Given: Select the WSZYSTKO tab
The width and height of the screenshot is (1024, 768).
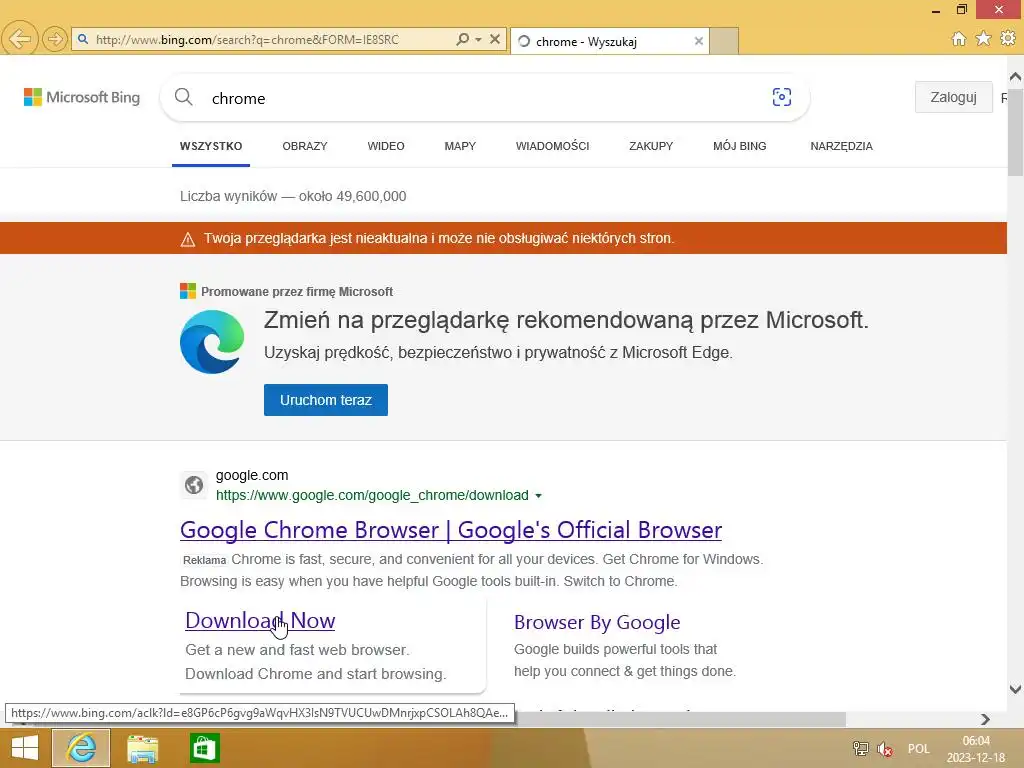Looking at the screenshot, I should click(211, 146).
